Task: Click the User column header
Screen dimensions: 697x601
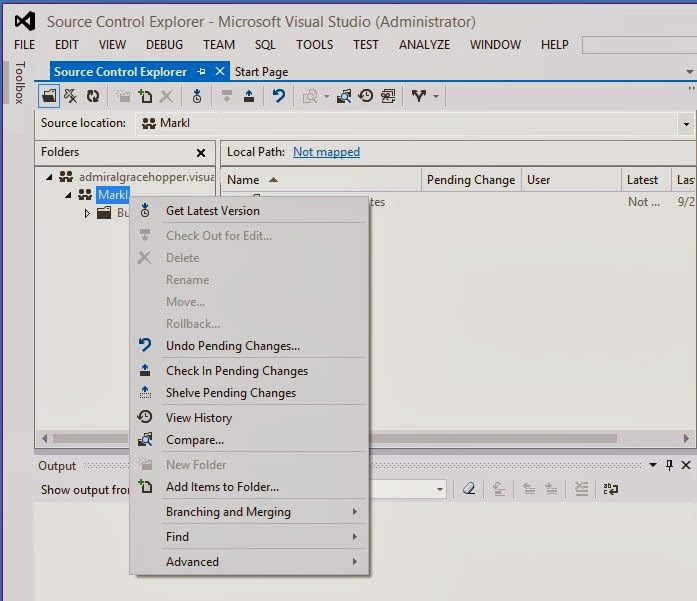Action: tap(571, 180)
